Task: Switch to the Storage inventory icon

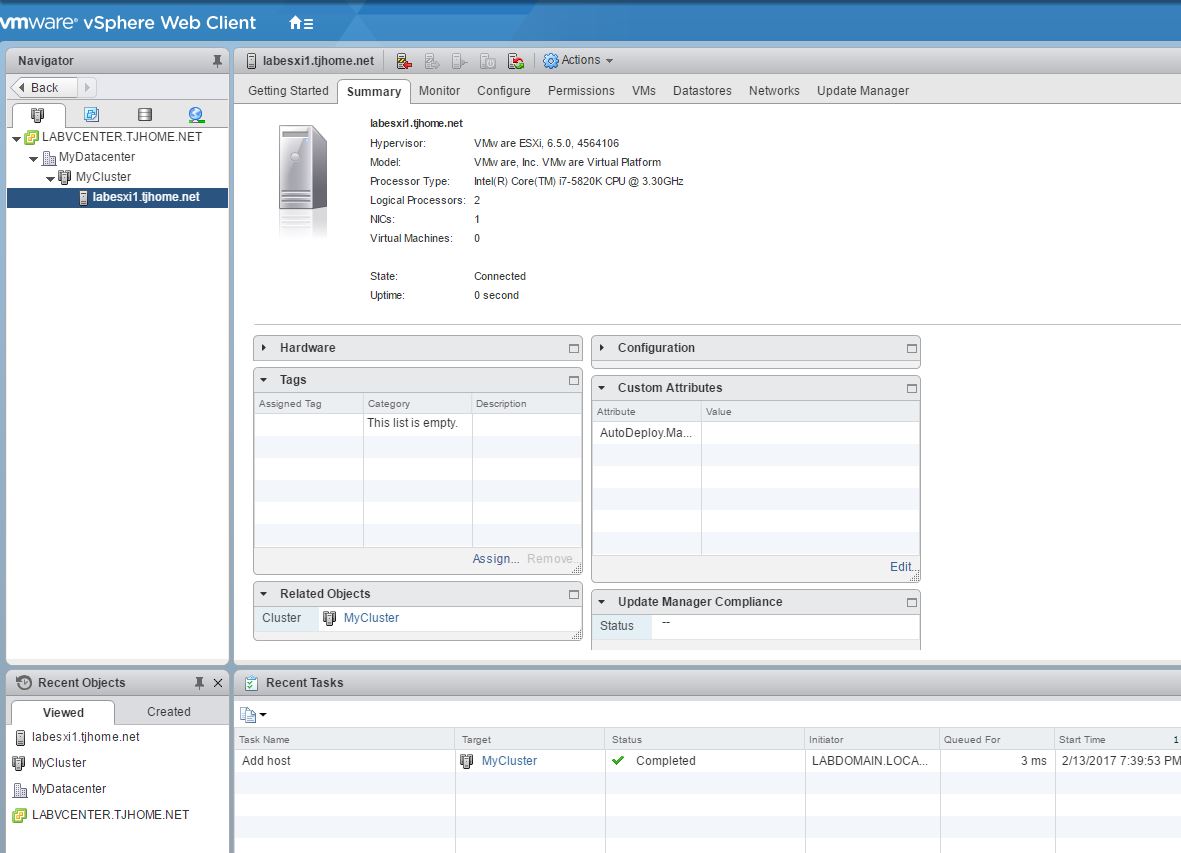Action: [x=145, y=114]
